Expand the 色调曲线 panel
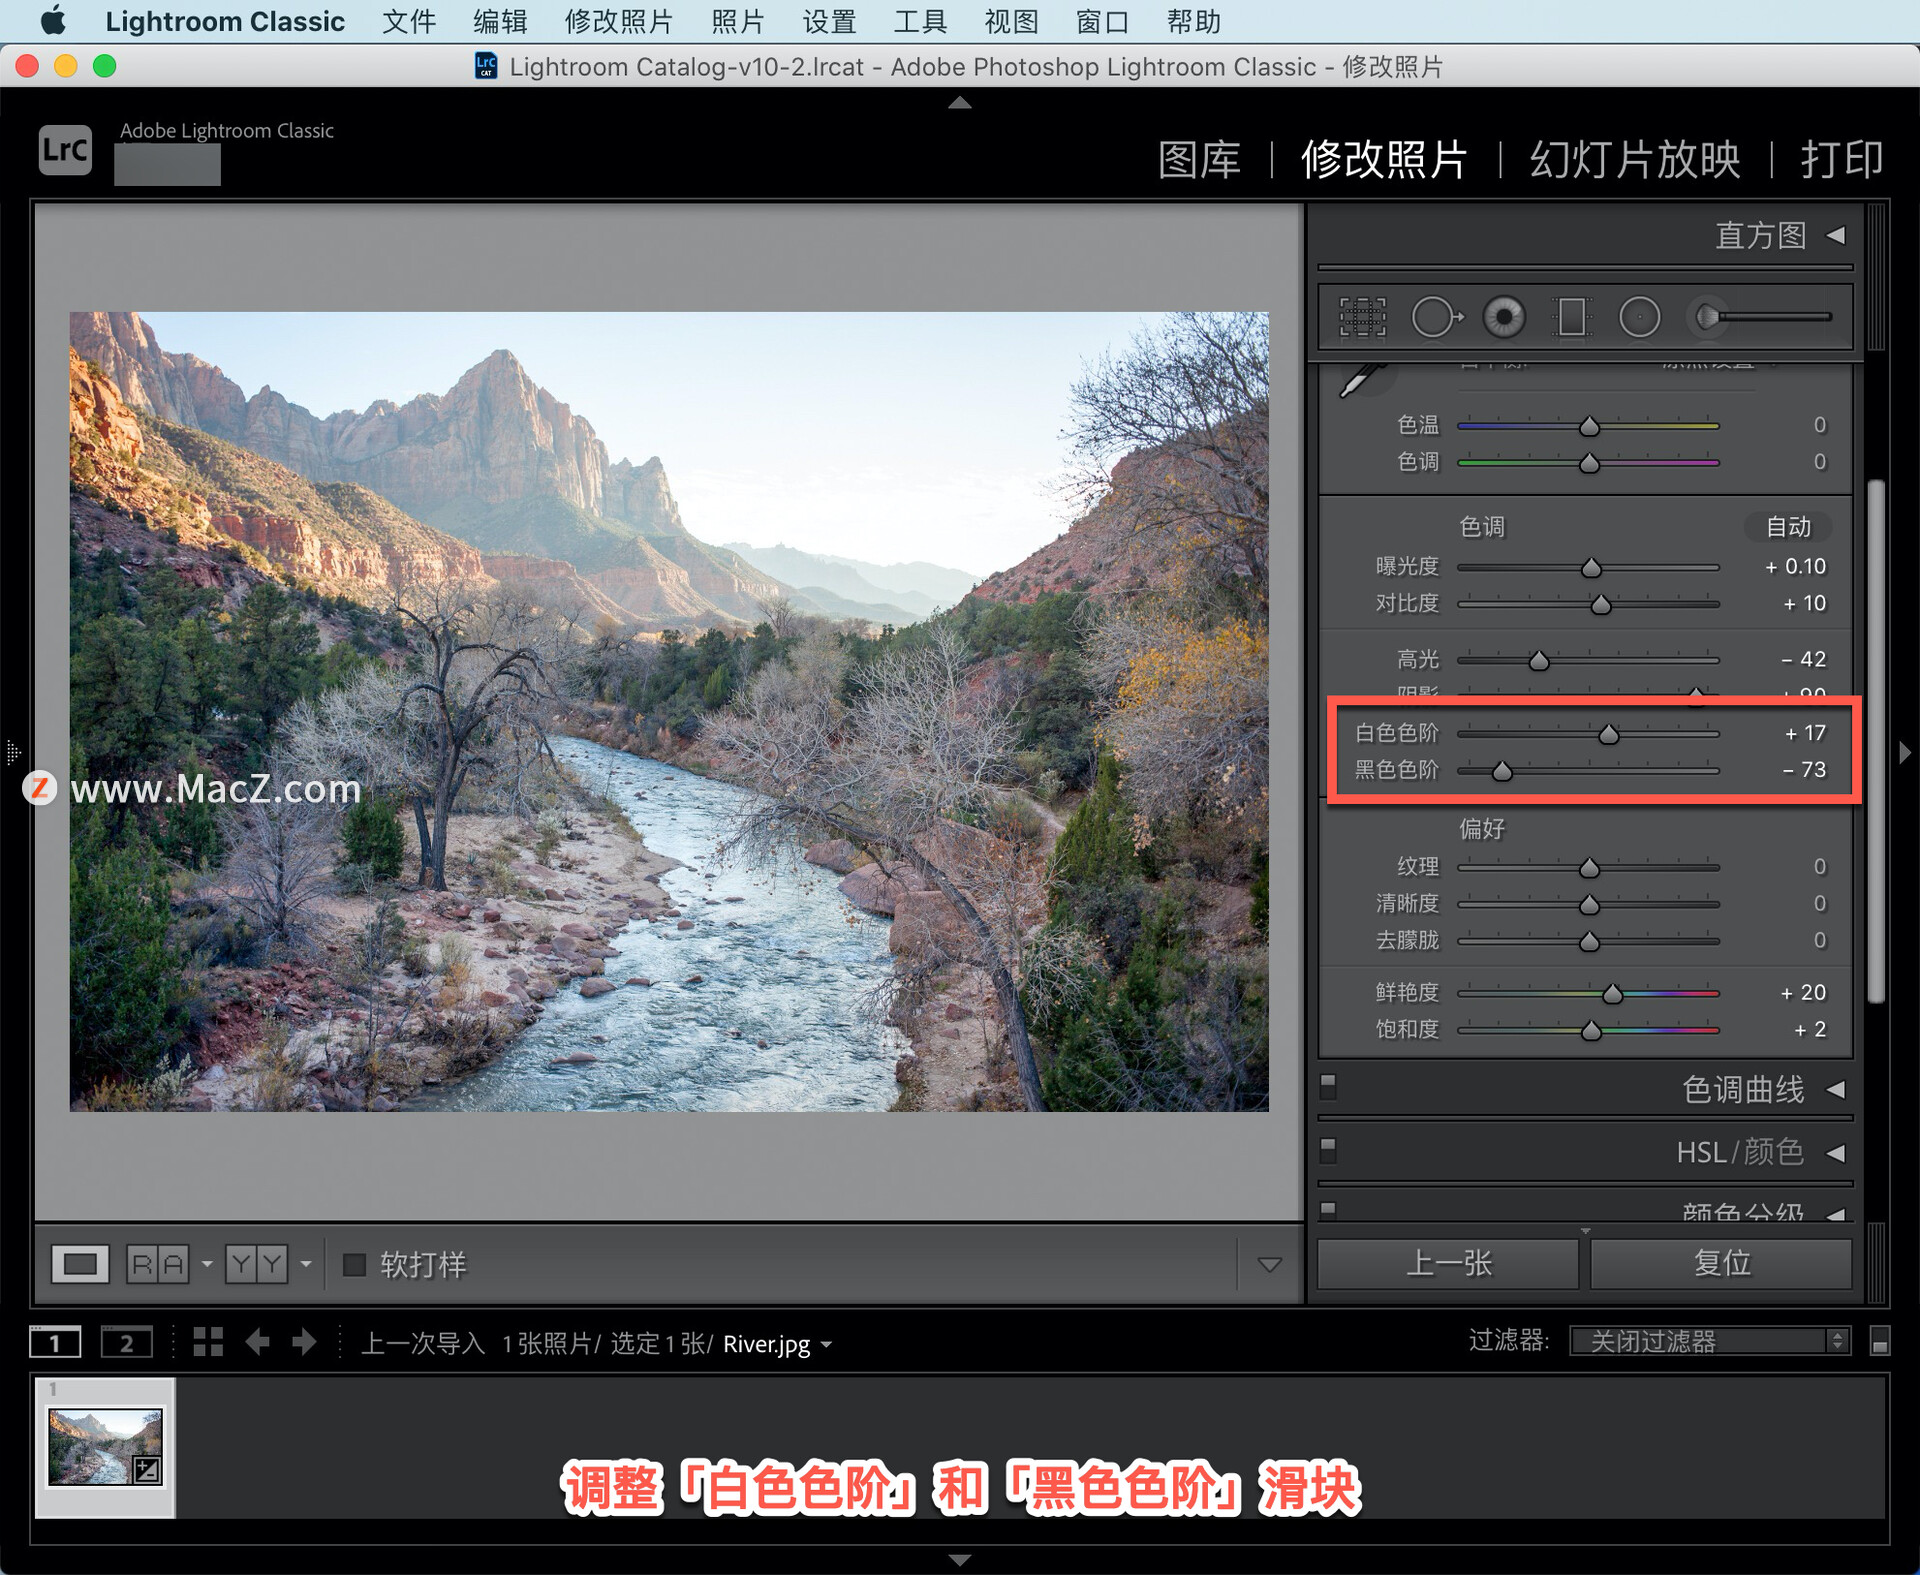The image size is (1920, 1575). [x=1836, y=1090]
